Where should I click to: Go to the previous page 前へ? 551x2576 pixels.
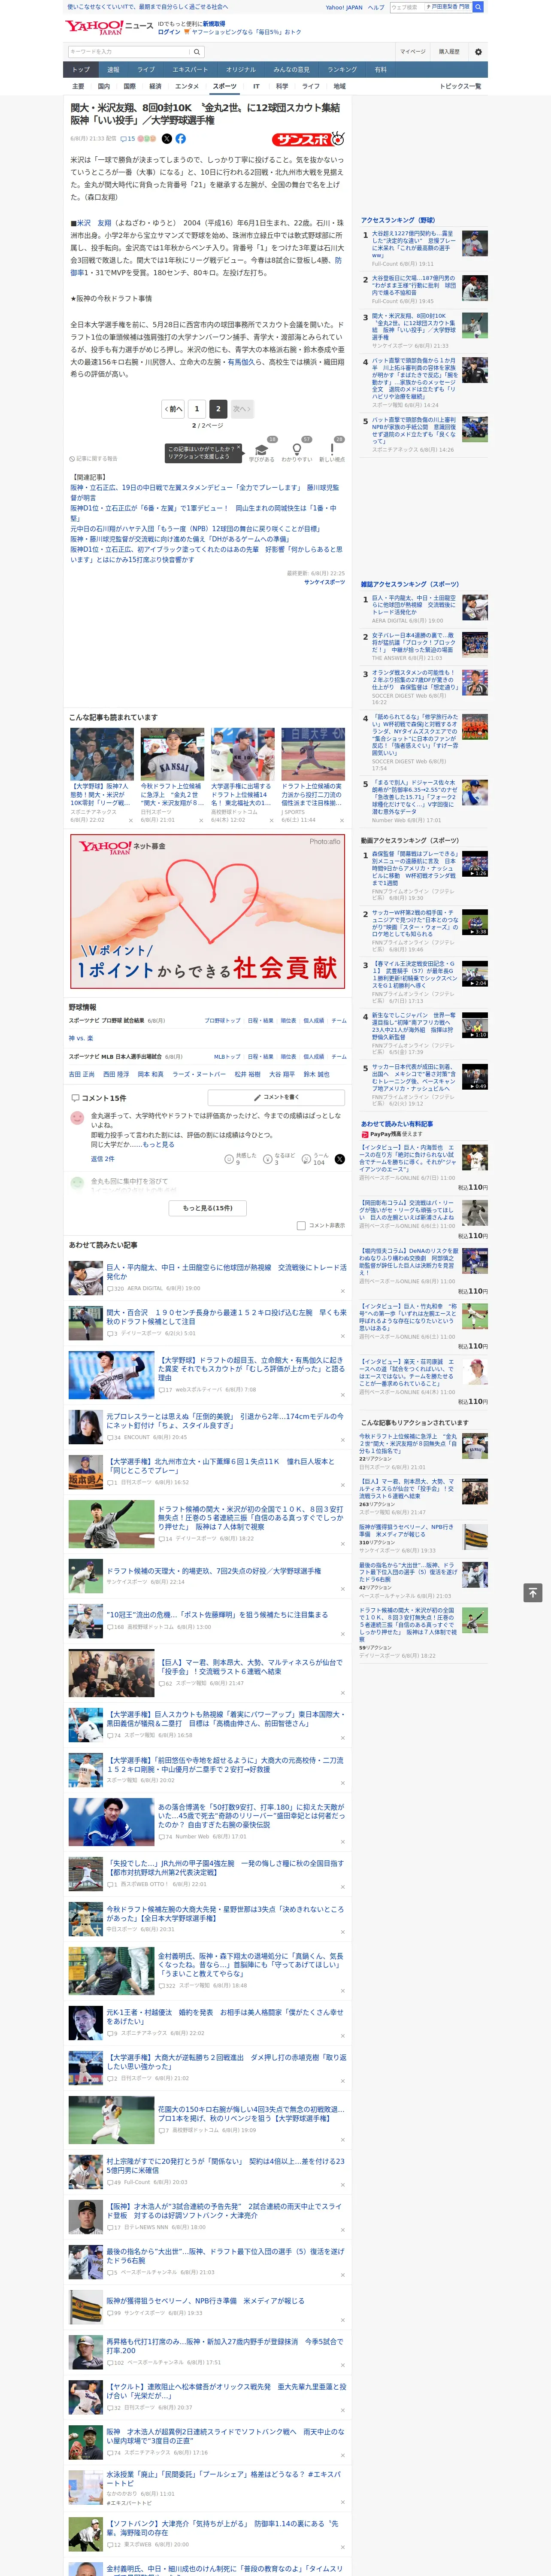pyautogui.click(x=174, y=409)
